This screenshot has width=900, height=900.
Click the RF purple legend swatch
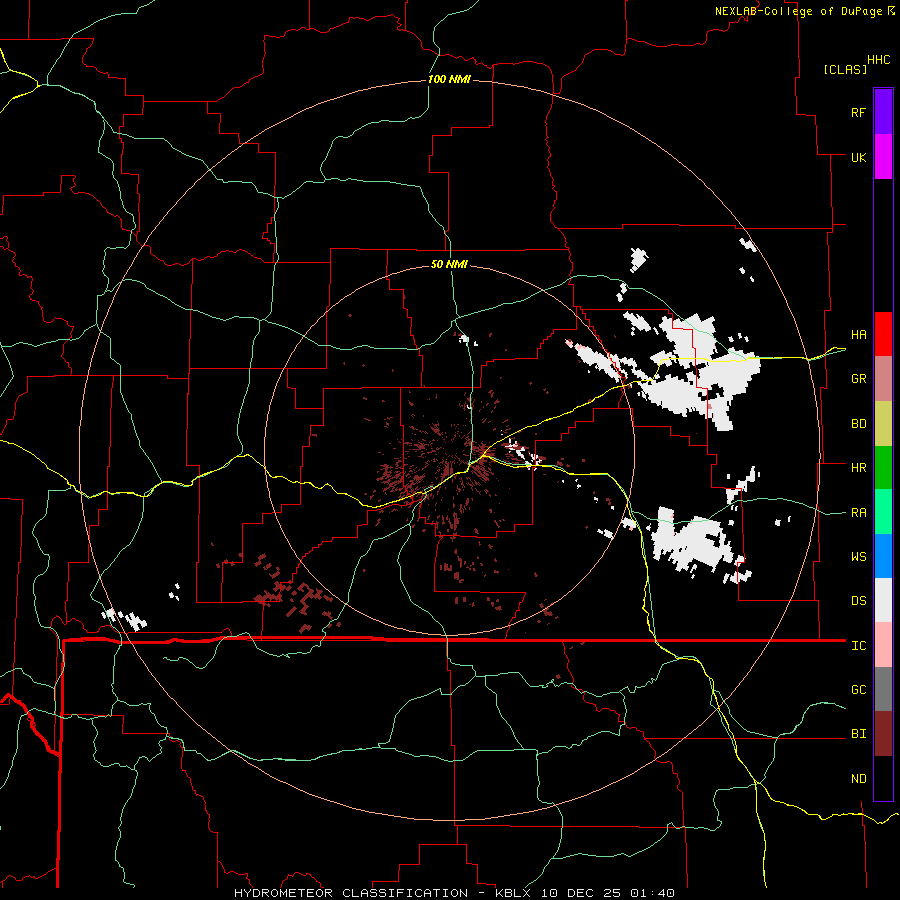883,112
